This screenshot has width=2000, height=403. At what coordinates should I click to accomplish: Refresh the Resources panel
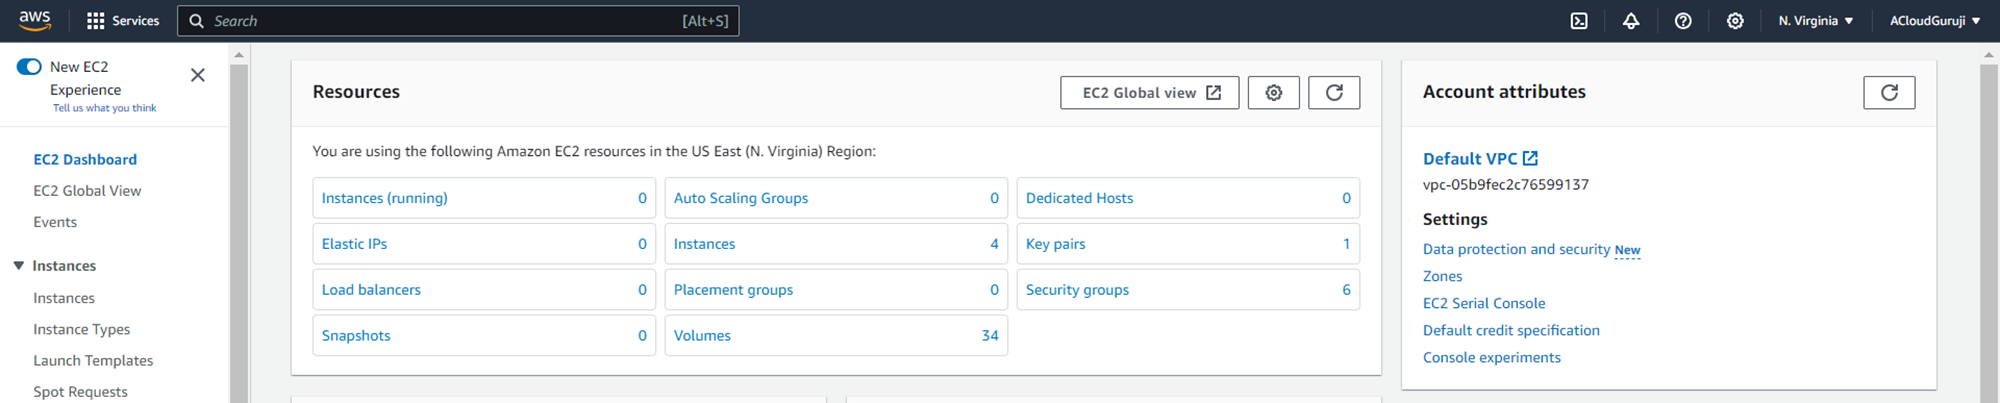(1334, 93)
